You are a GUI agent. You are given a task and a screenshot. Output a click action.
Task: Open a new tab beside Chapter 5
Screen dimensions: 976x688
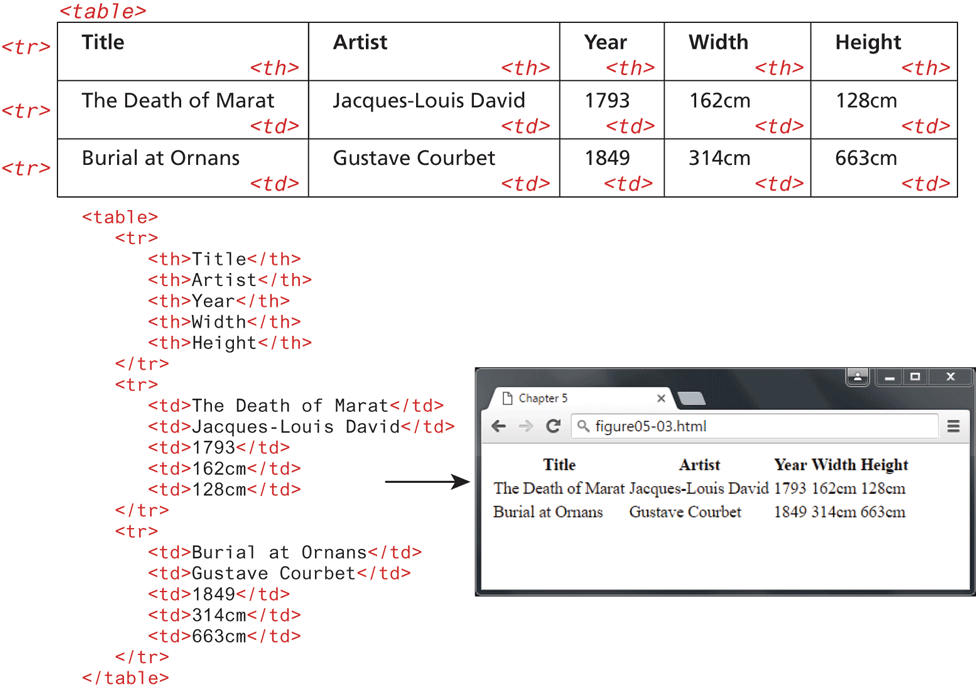pyautogui.click(x=691, y=399)
